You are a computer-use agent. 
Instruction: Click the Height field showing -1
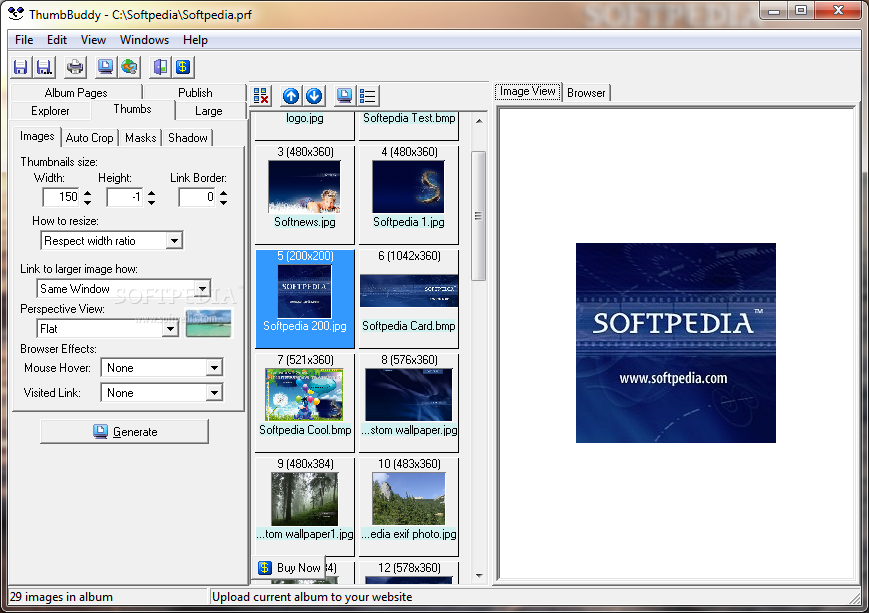click(x=125, y=197)
